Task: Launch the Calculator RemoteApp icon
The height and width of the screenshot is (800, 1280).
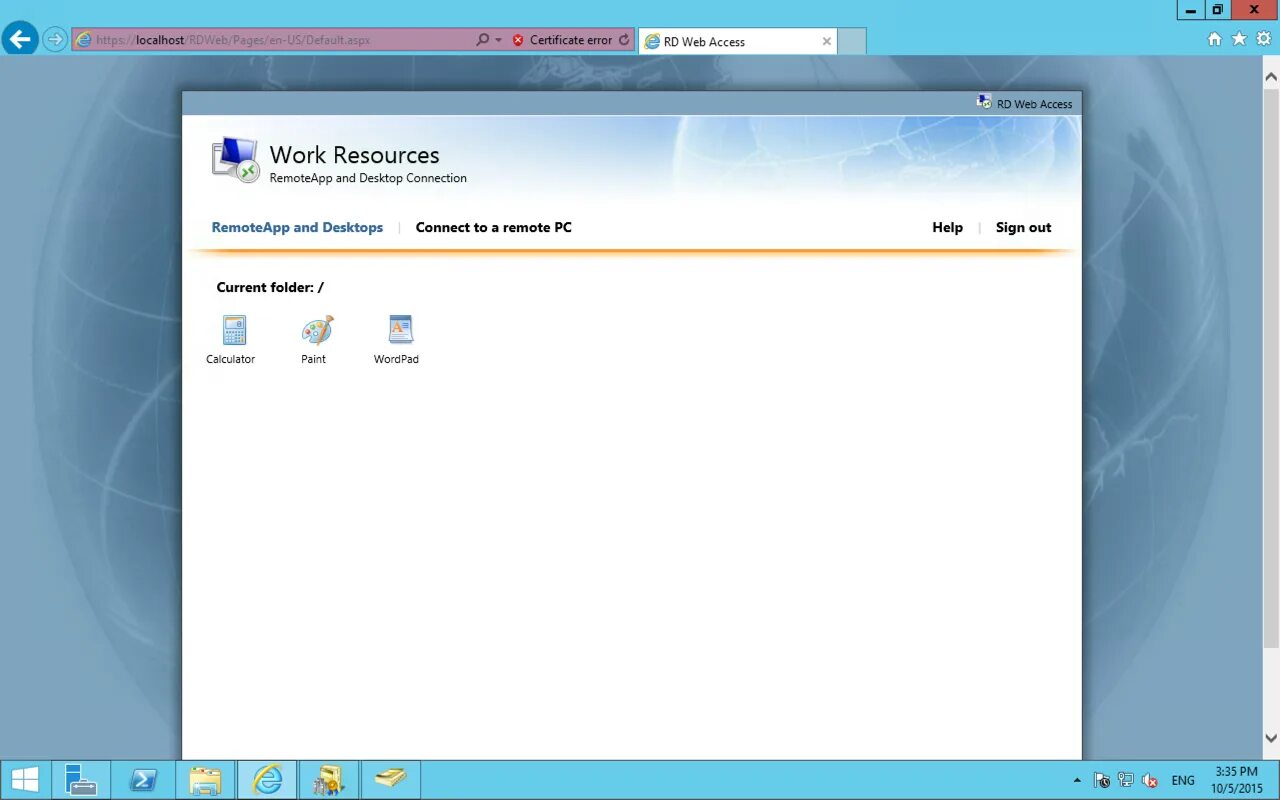Action: 234,330
